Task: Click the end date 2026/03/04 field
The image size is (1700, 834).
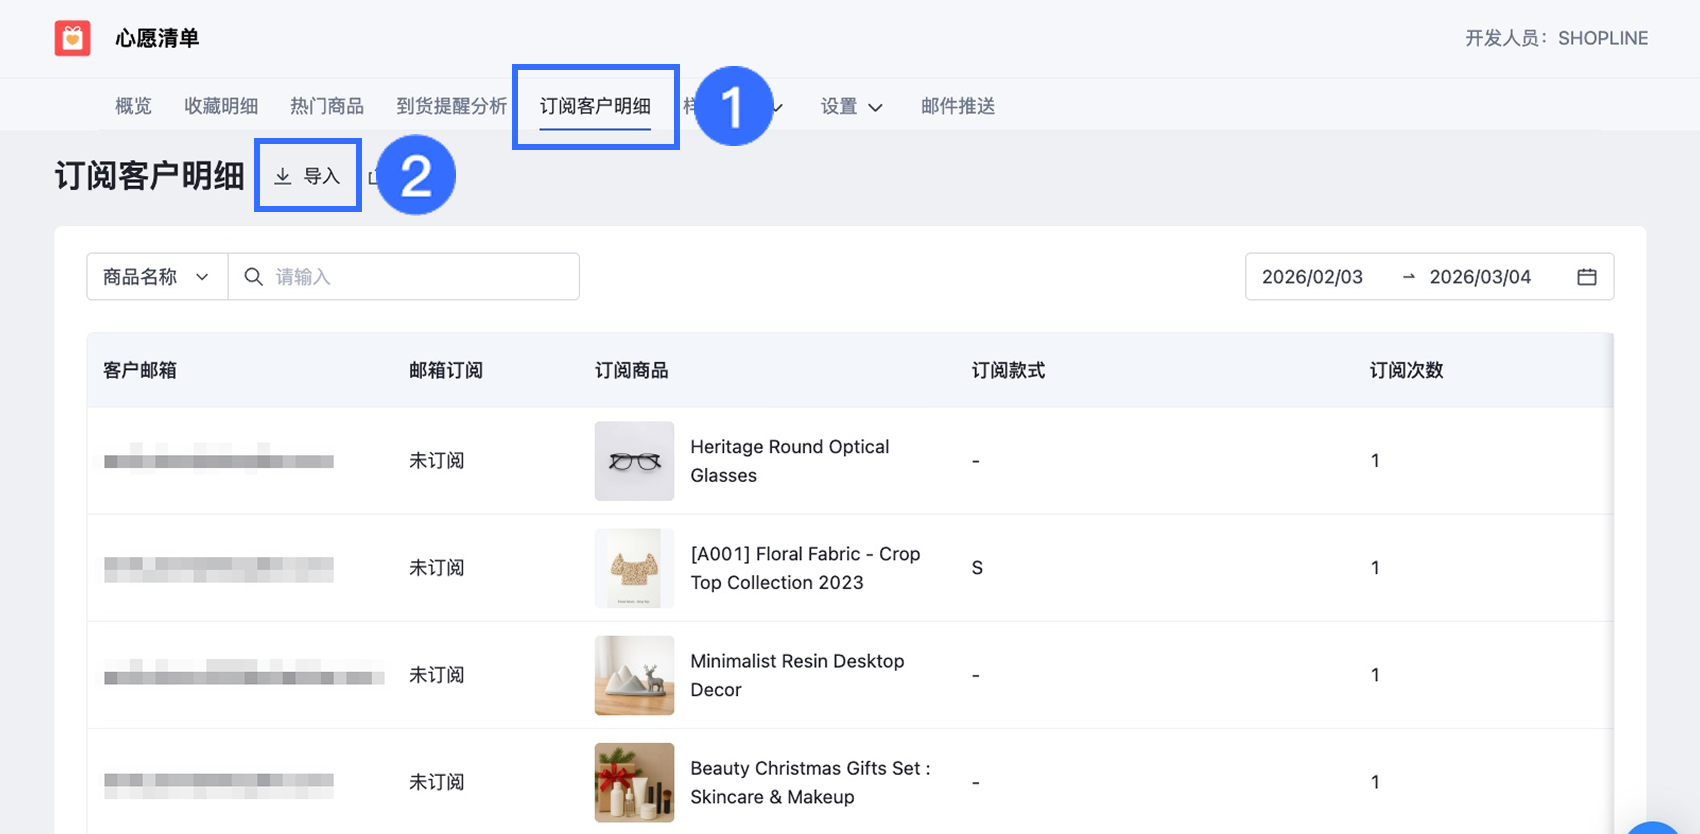Action: tap(1480, 277)
